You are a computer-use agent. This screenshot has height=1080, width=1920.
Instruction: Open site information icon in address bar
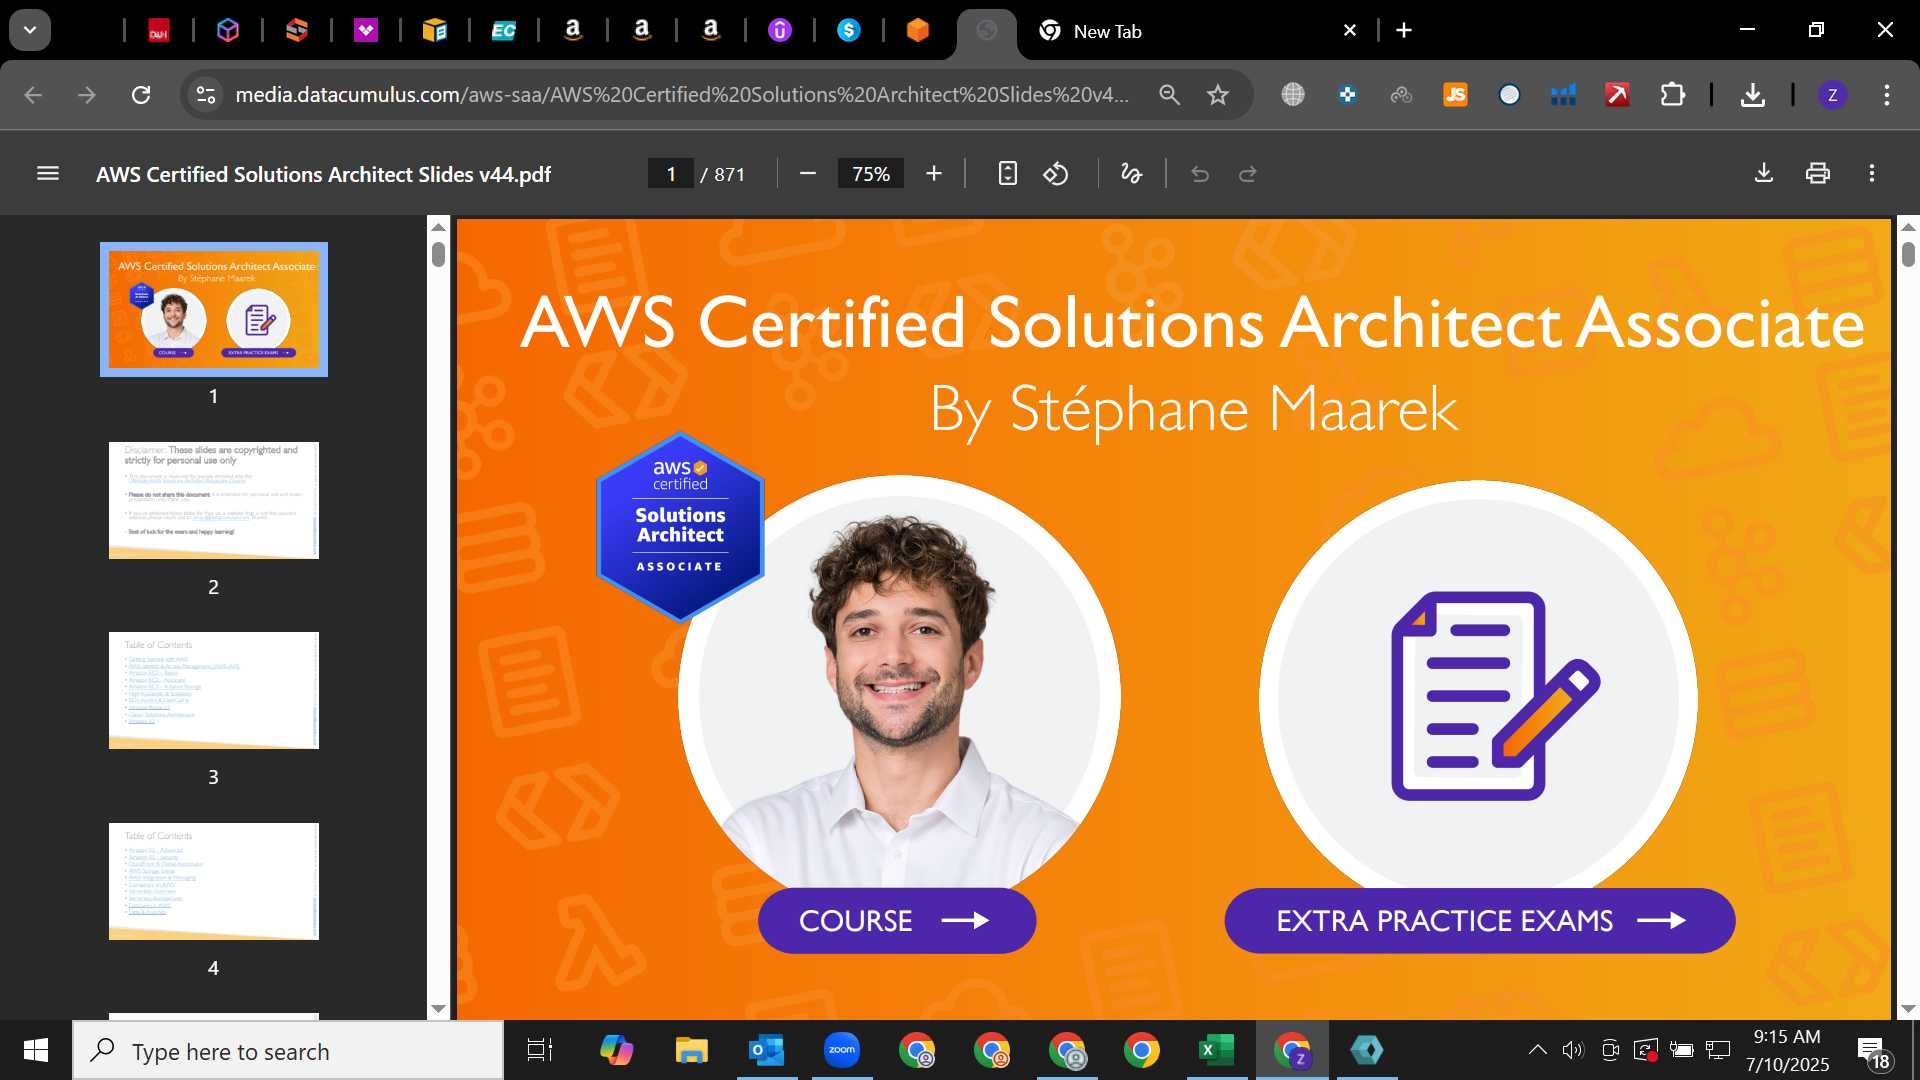coord(205,95)
